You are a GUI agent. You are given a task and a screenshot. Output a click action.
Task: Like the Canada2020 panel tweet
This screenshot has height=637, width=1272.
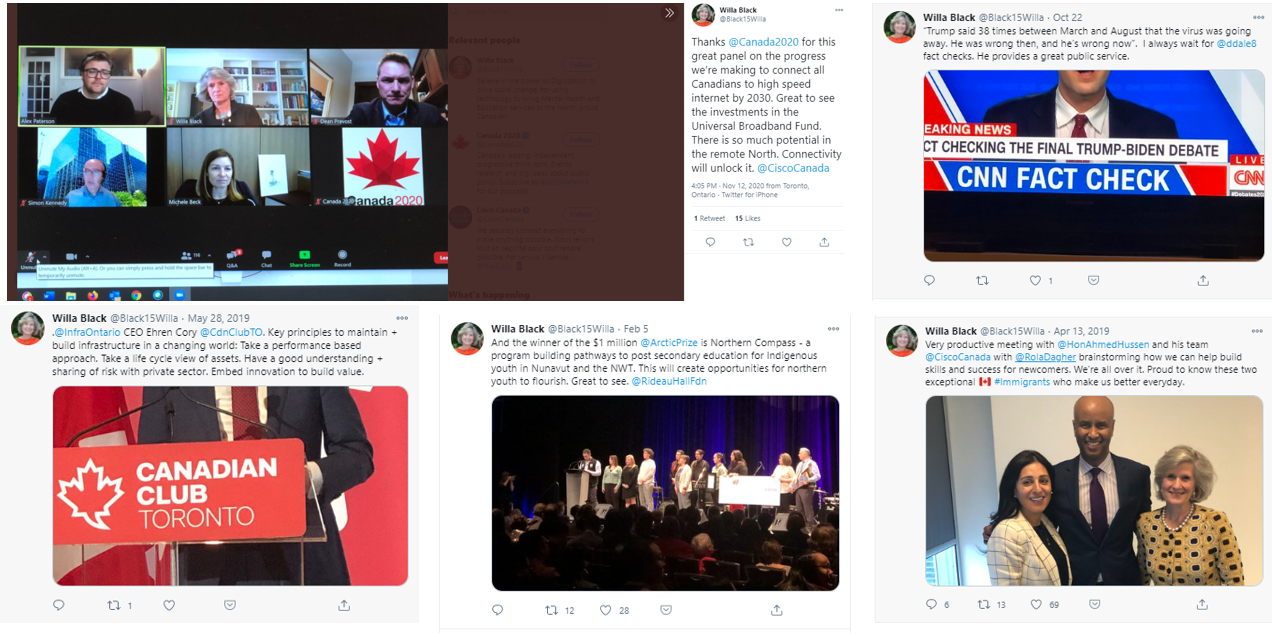coord(786,242)
